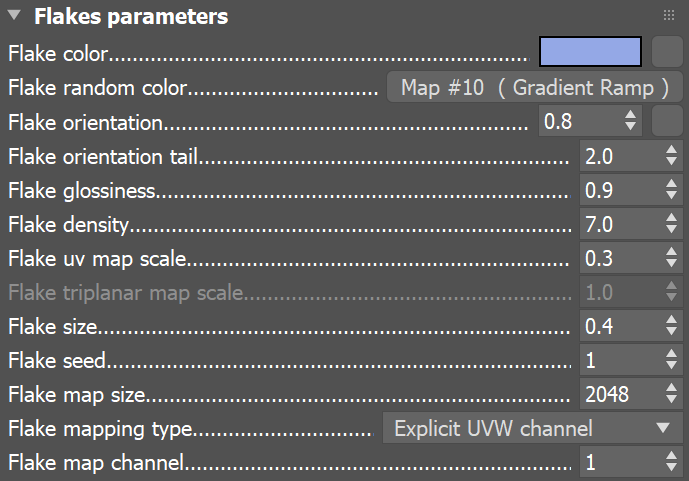
Task: Click the Flake color map slot button
Action: [x=666, y=52]
